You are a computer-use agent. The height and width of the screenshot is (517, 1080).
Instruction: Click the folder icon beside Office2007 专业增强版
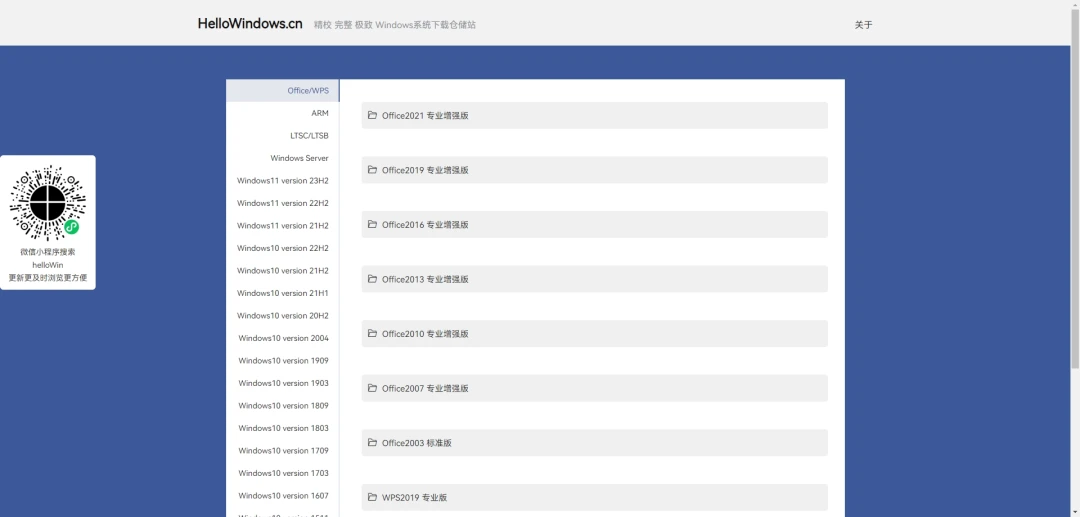click(x=373, y=388)
